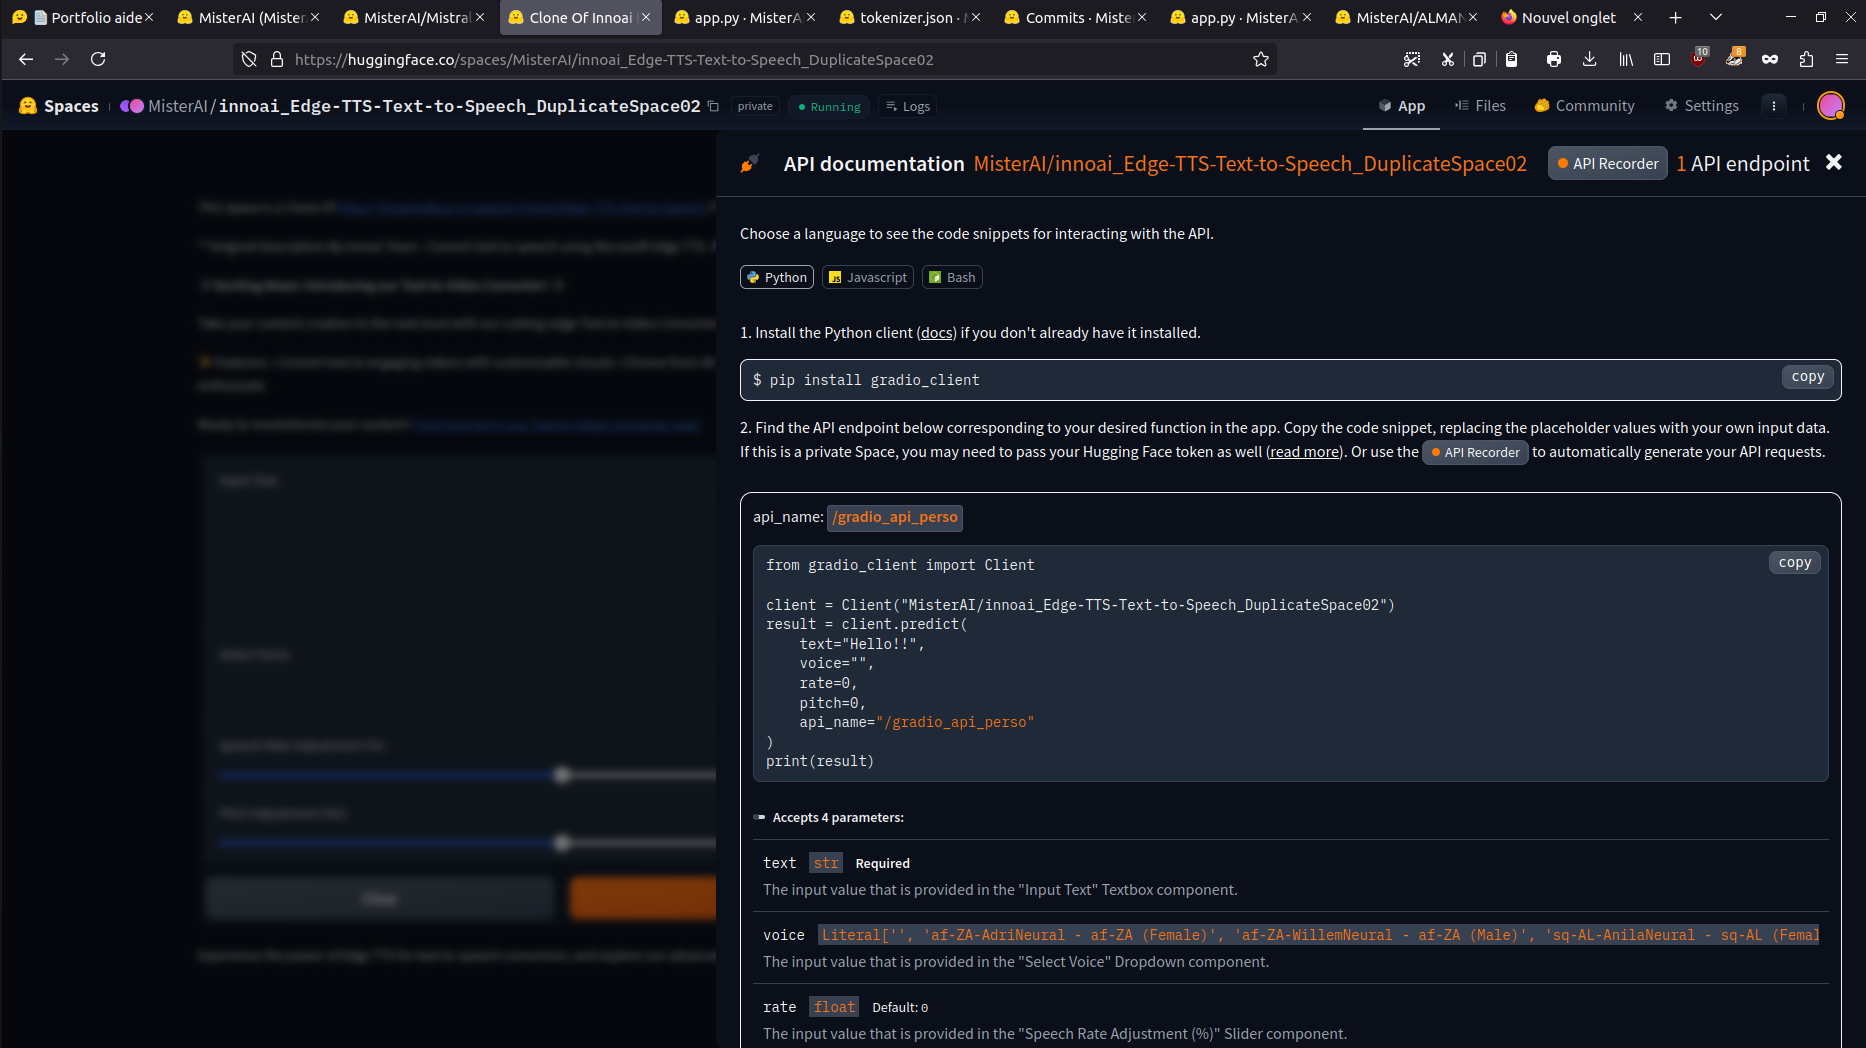Image resolution: width=1866 pixels, height=1048 pixels.
Task: Click the /gradio_api_perso api_name label
Action: tap(895, 517)
